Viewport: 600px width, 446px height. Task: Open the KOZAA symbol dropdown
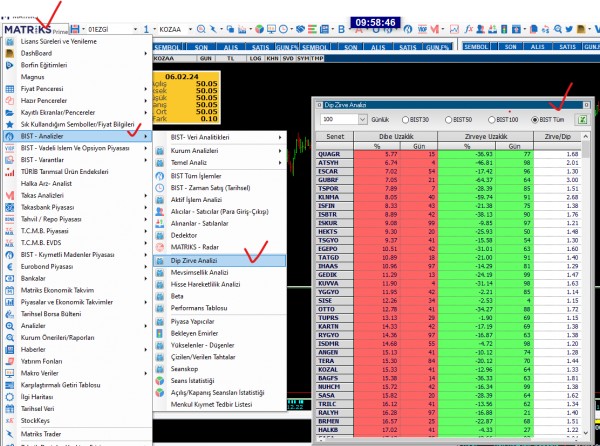[x=190, y=29]
